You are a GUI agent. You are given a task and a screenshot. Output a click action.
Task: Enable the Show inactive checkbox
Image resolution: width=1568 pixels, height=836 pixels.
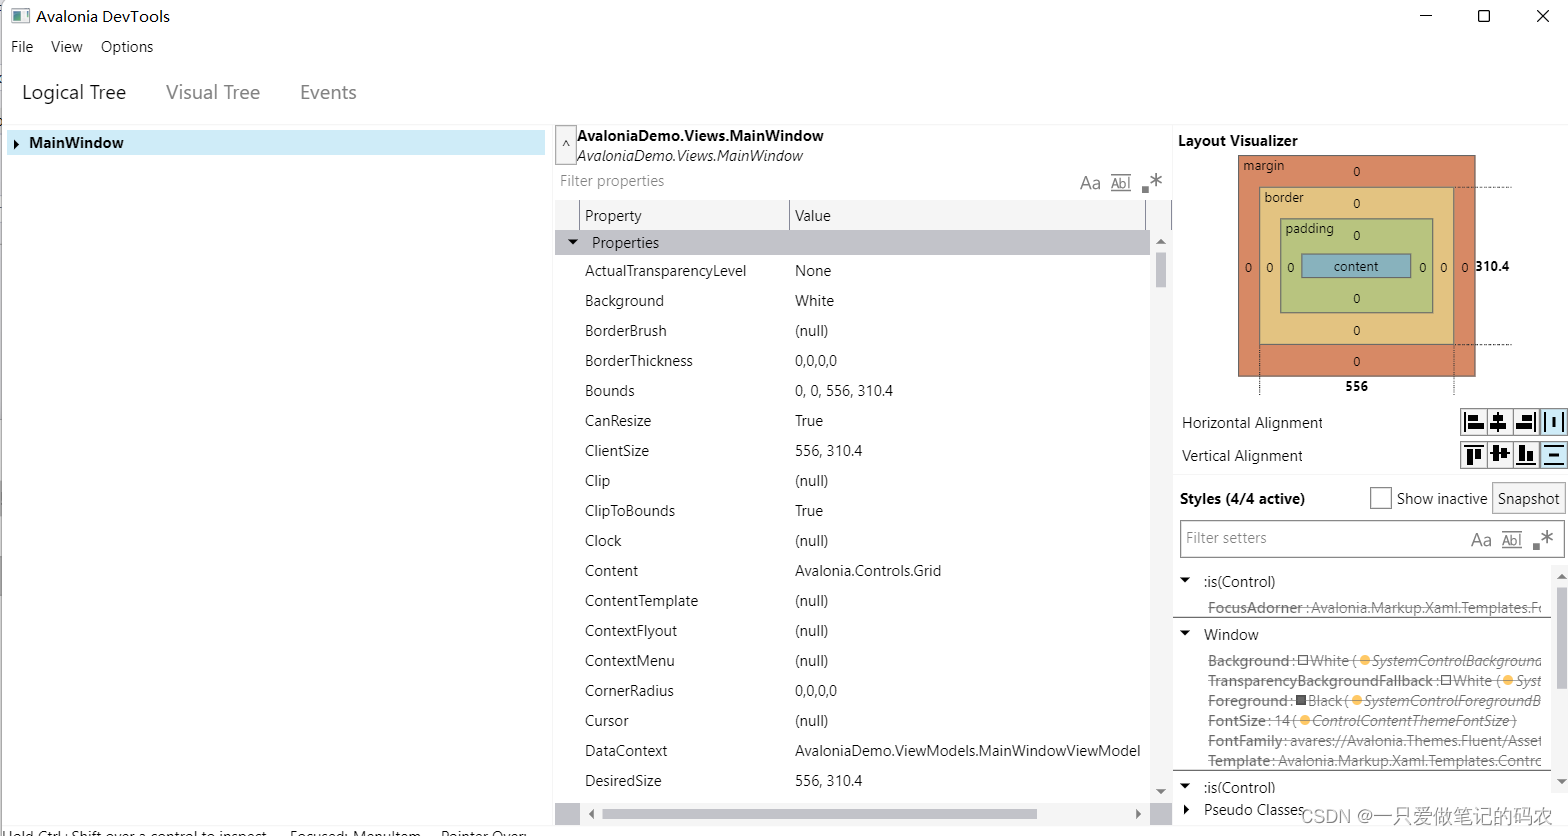click(x=1381, y=498)
